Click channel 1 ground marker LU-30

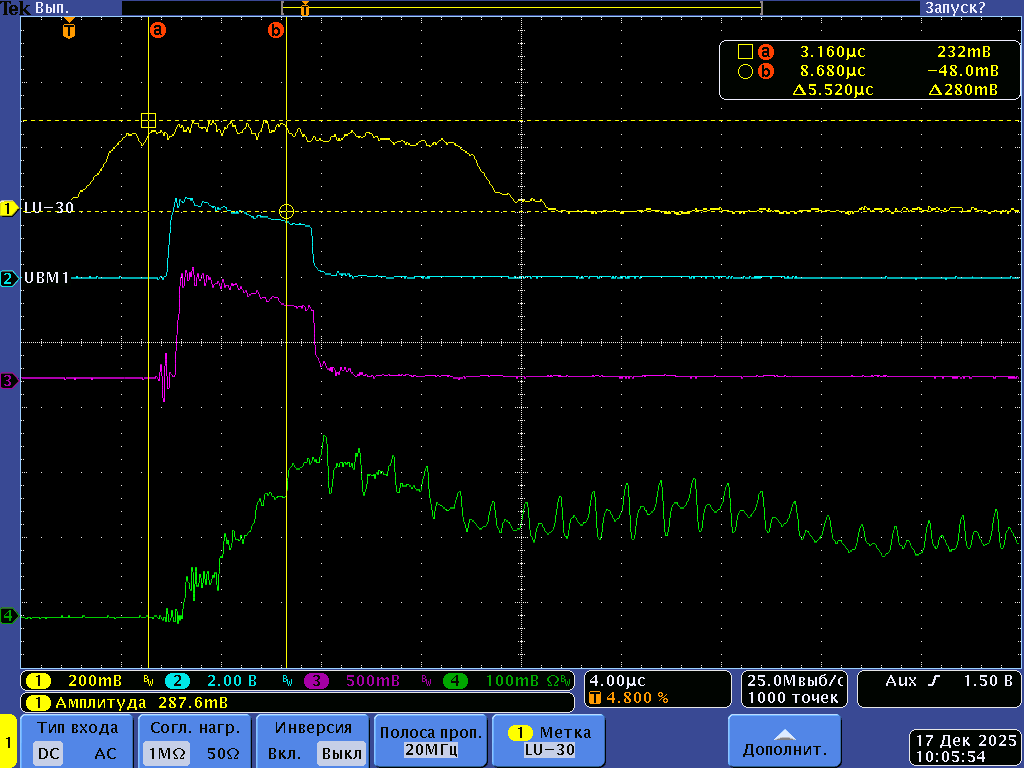[9, 208]
